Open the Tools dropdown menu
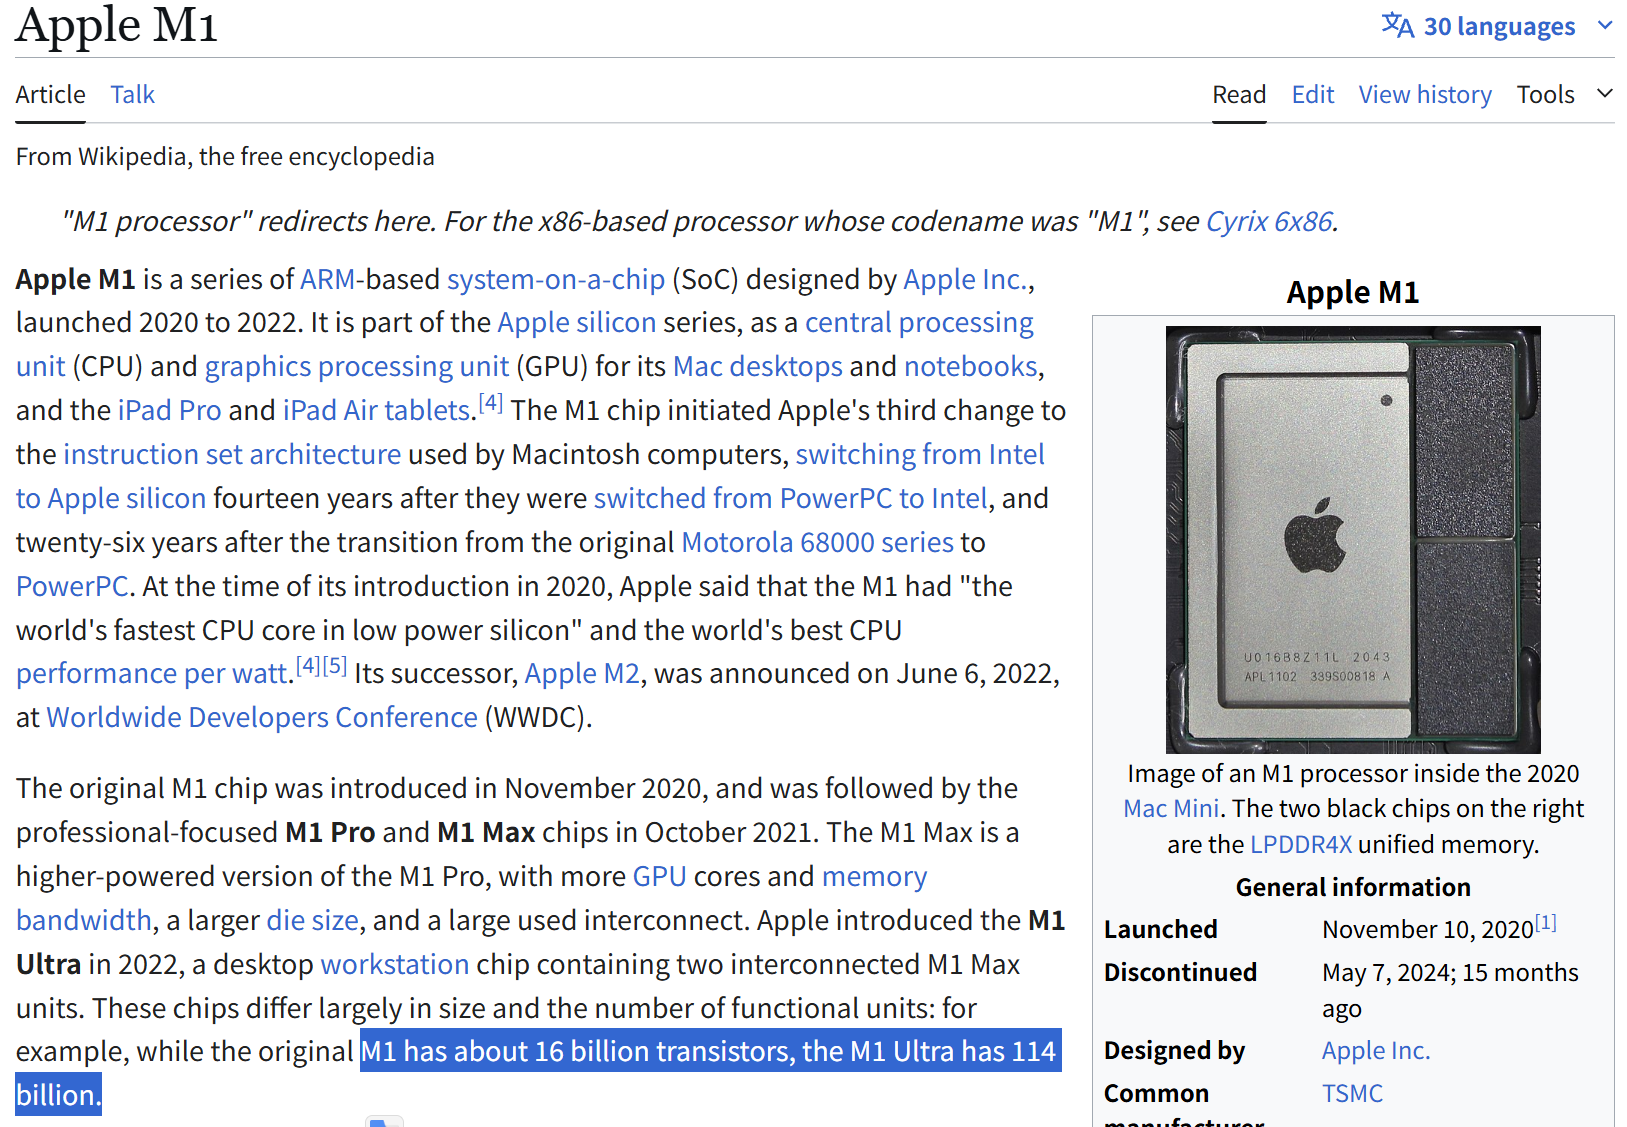This screenshot has height=1127, width=1627. (x=1563, y=94)
